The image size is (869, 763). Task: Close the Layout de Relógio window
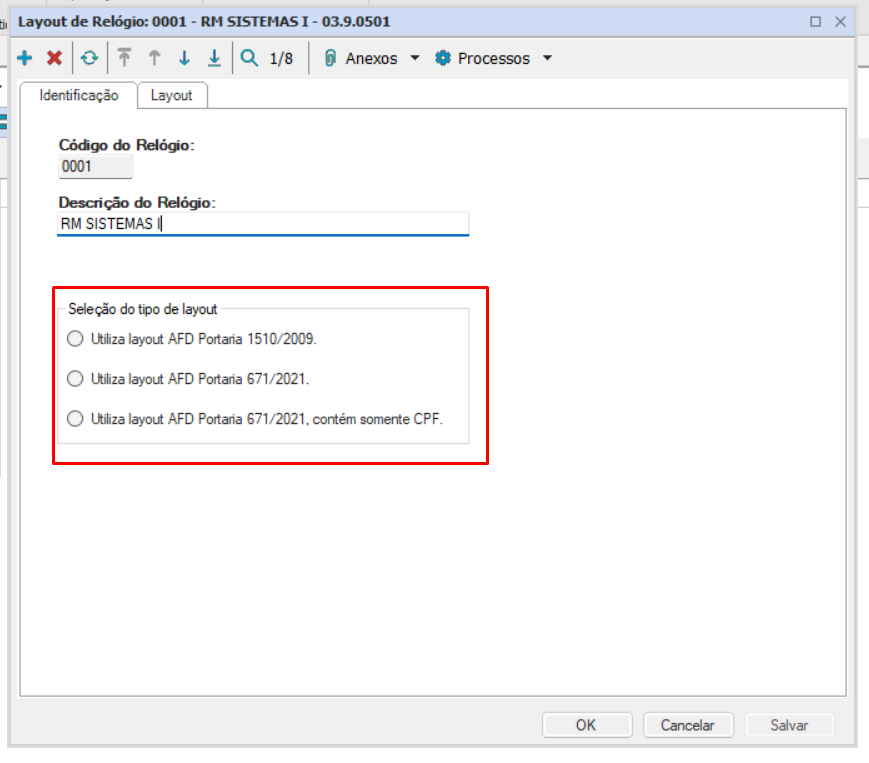click(840, 22)
